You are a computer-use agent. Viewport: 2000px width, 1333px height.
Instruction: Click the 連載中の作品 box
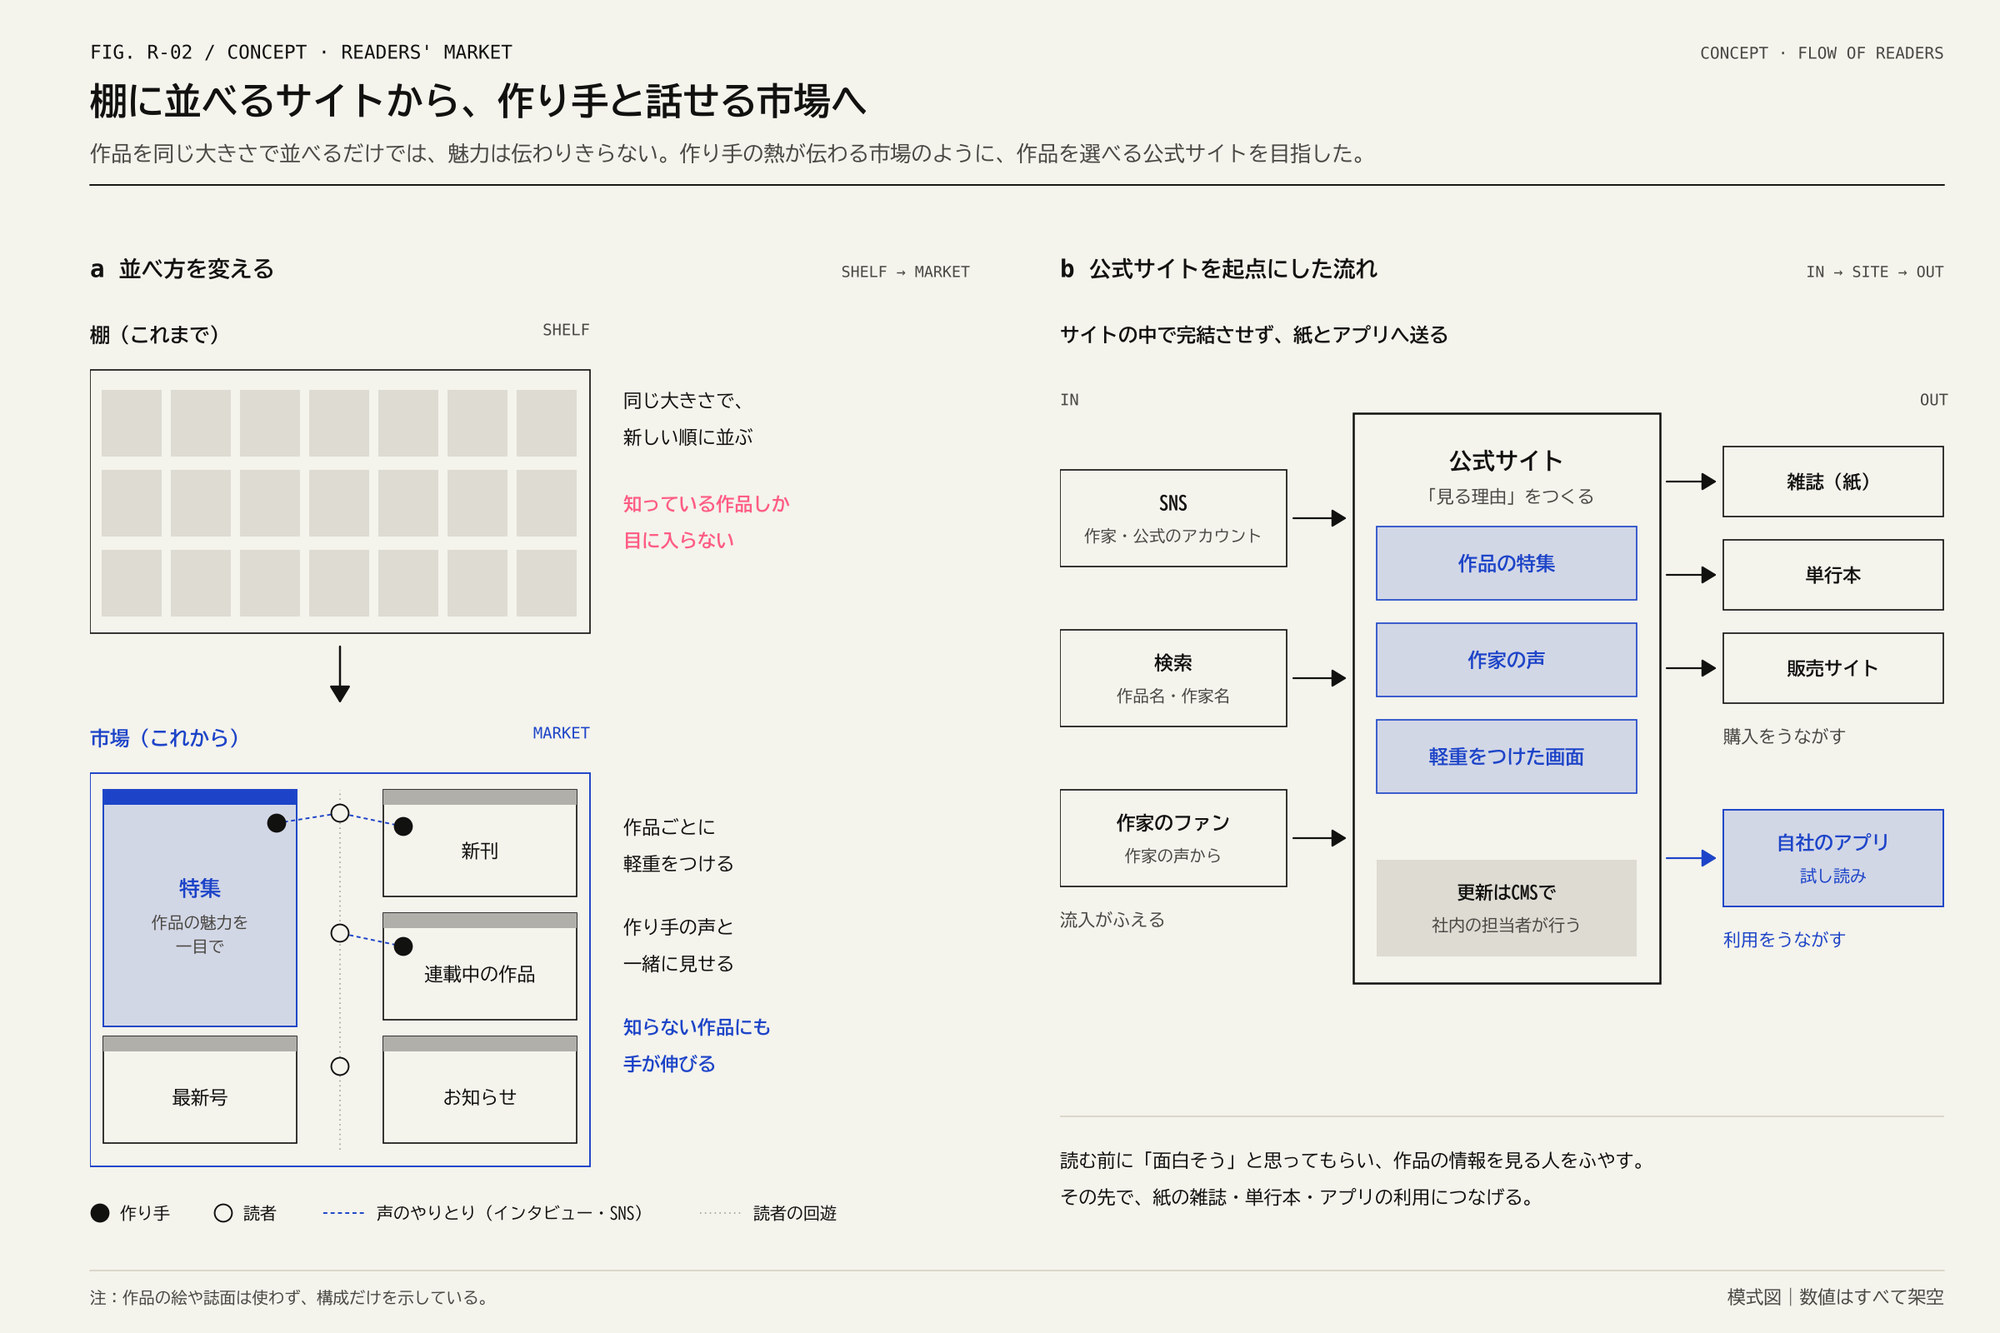pos(480,966)
